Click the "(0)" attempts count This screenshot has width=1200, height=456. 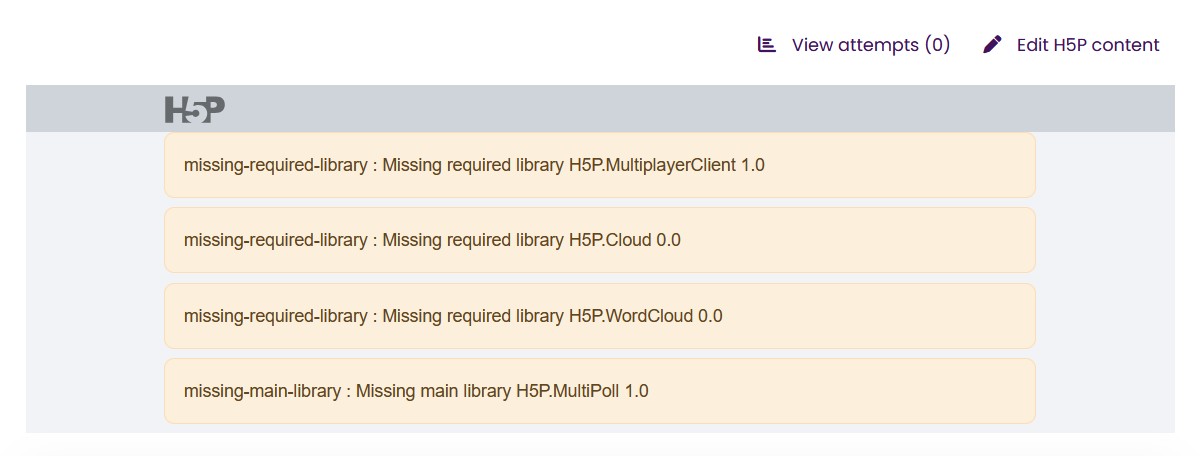point(937,45)
